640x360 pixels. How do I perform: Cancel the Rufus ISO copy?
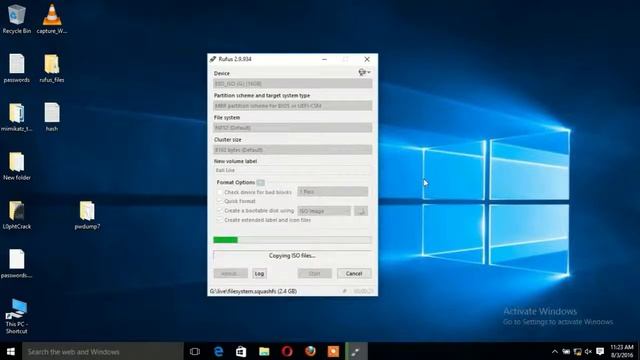pyautogui.click(x=354, y=273)
